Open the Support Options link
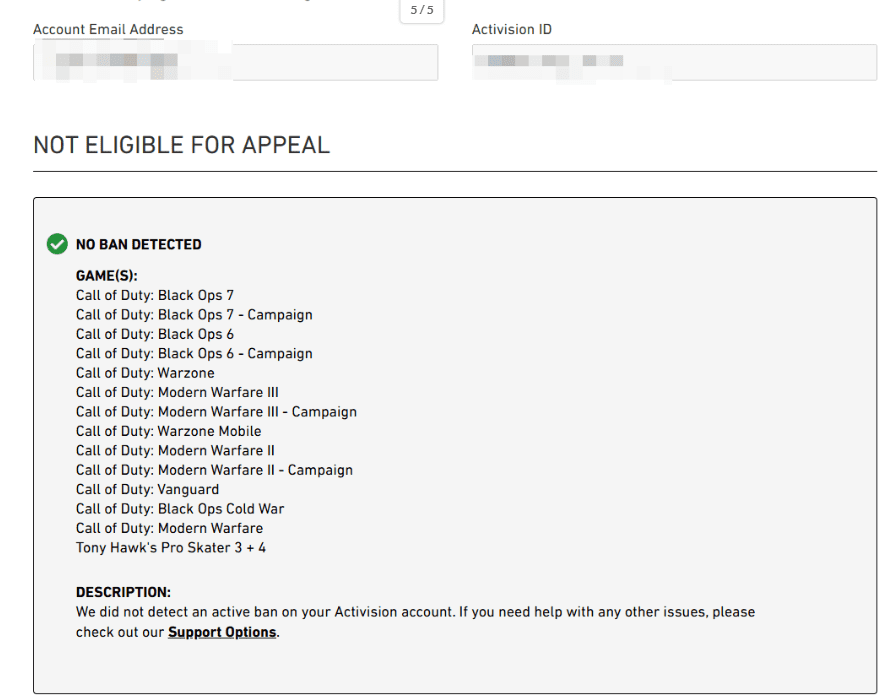This screenshot has height=699, width=878. pos(222,632)
